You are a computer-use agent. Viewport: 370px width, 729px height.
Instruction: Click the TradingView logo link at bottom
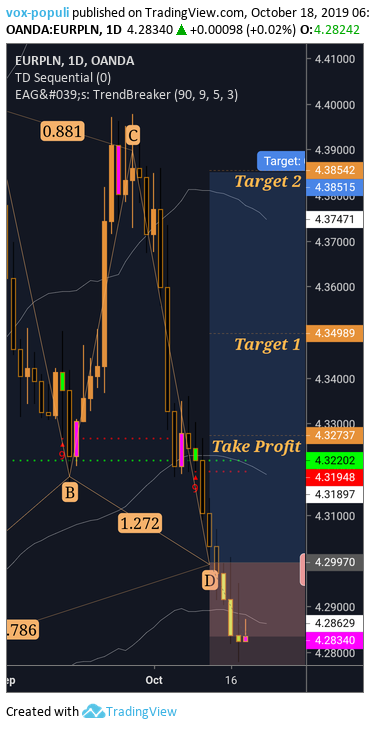130,711
